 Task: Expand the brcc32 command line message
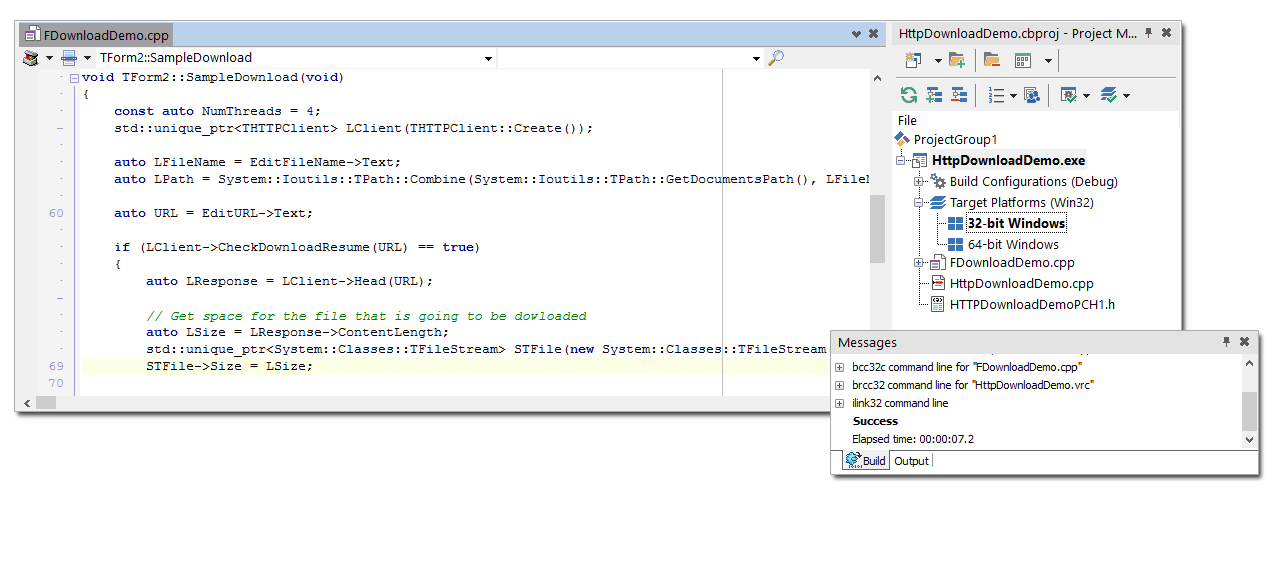click(x=839, y=386)
